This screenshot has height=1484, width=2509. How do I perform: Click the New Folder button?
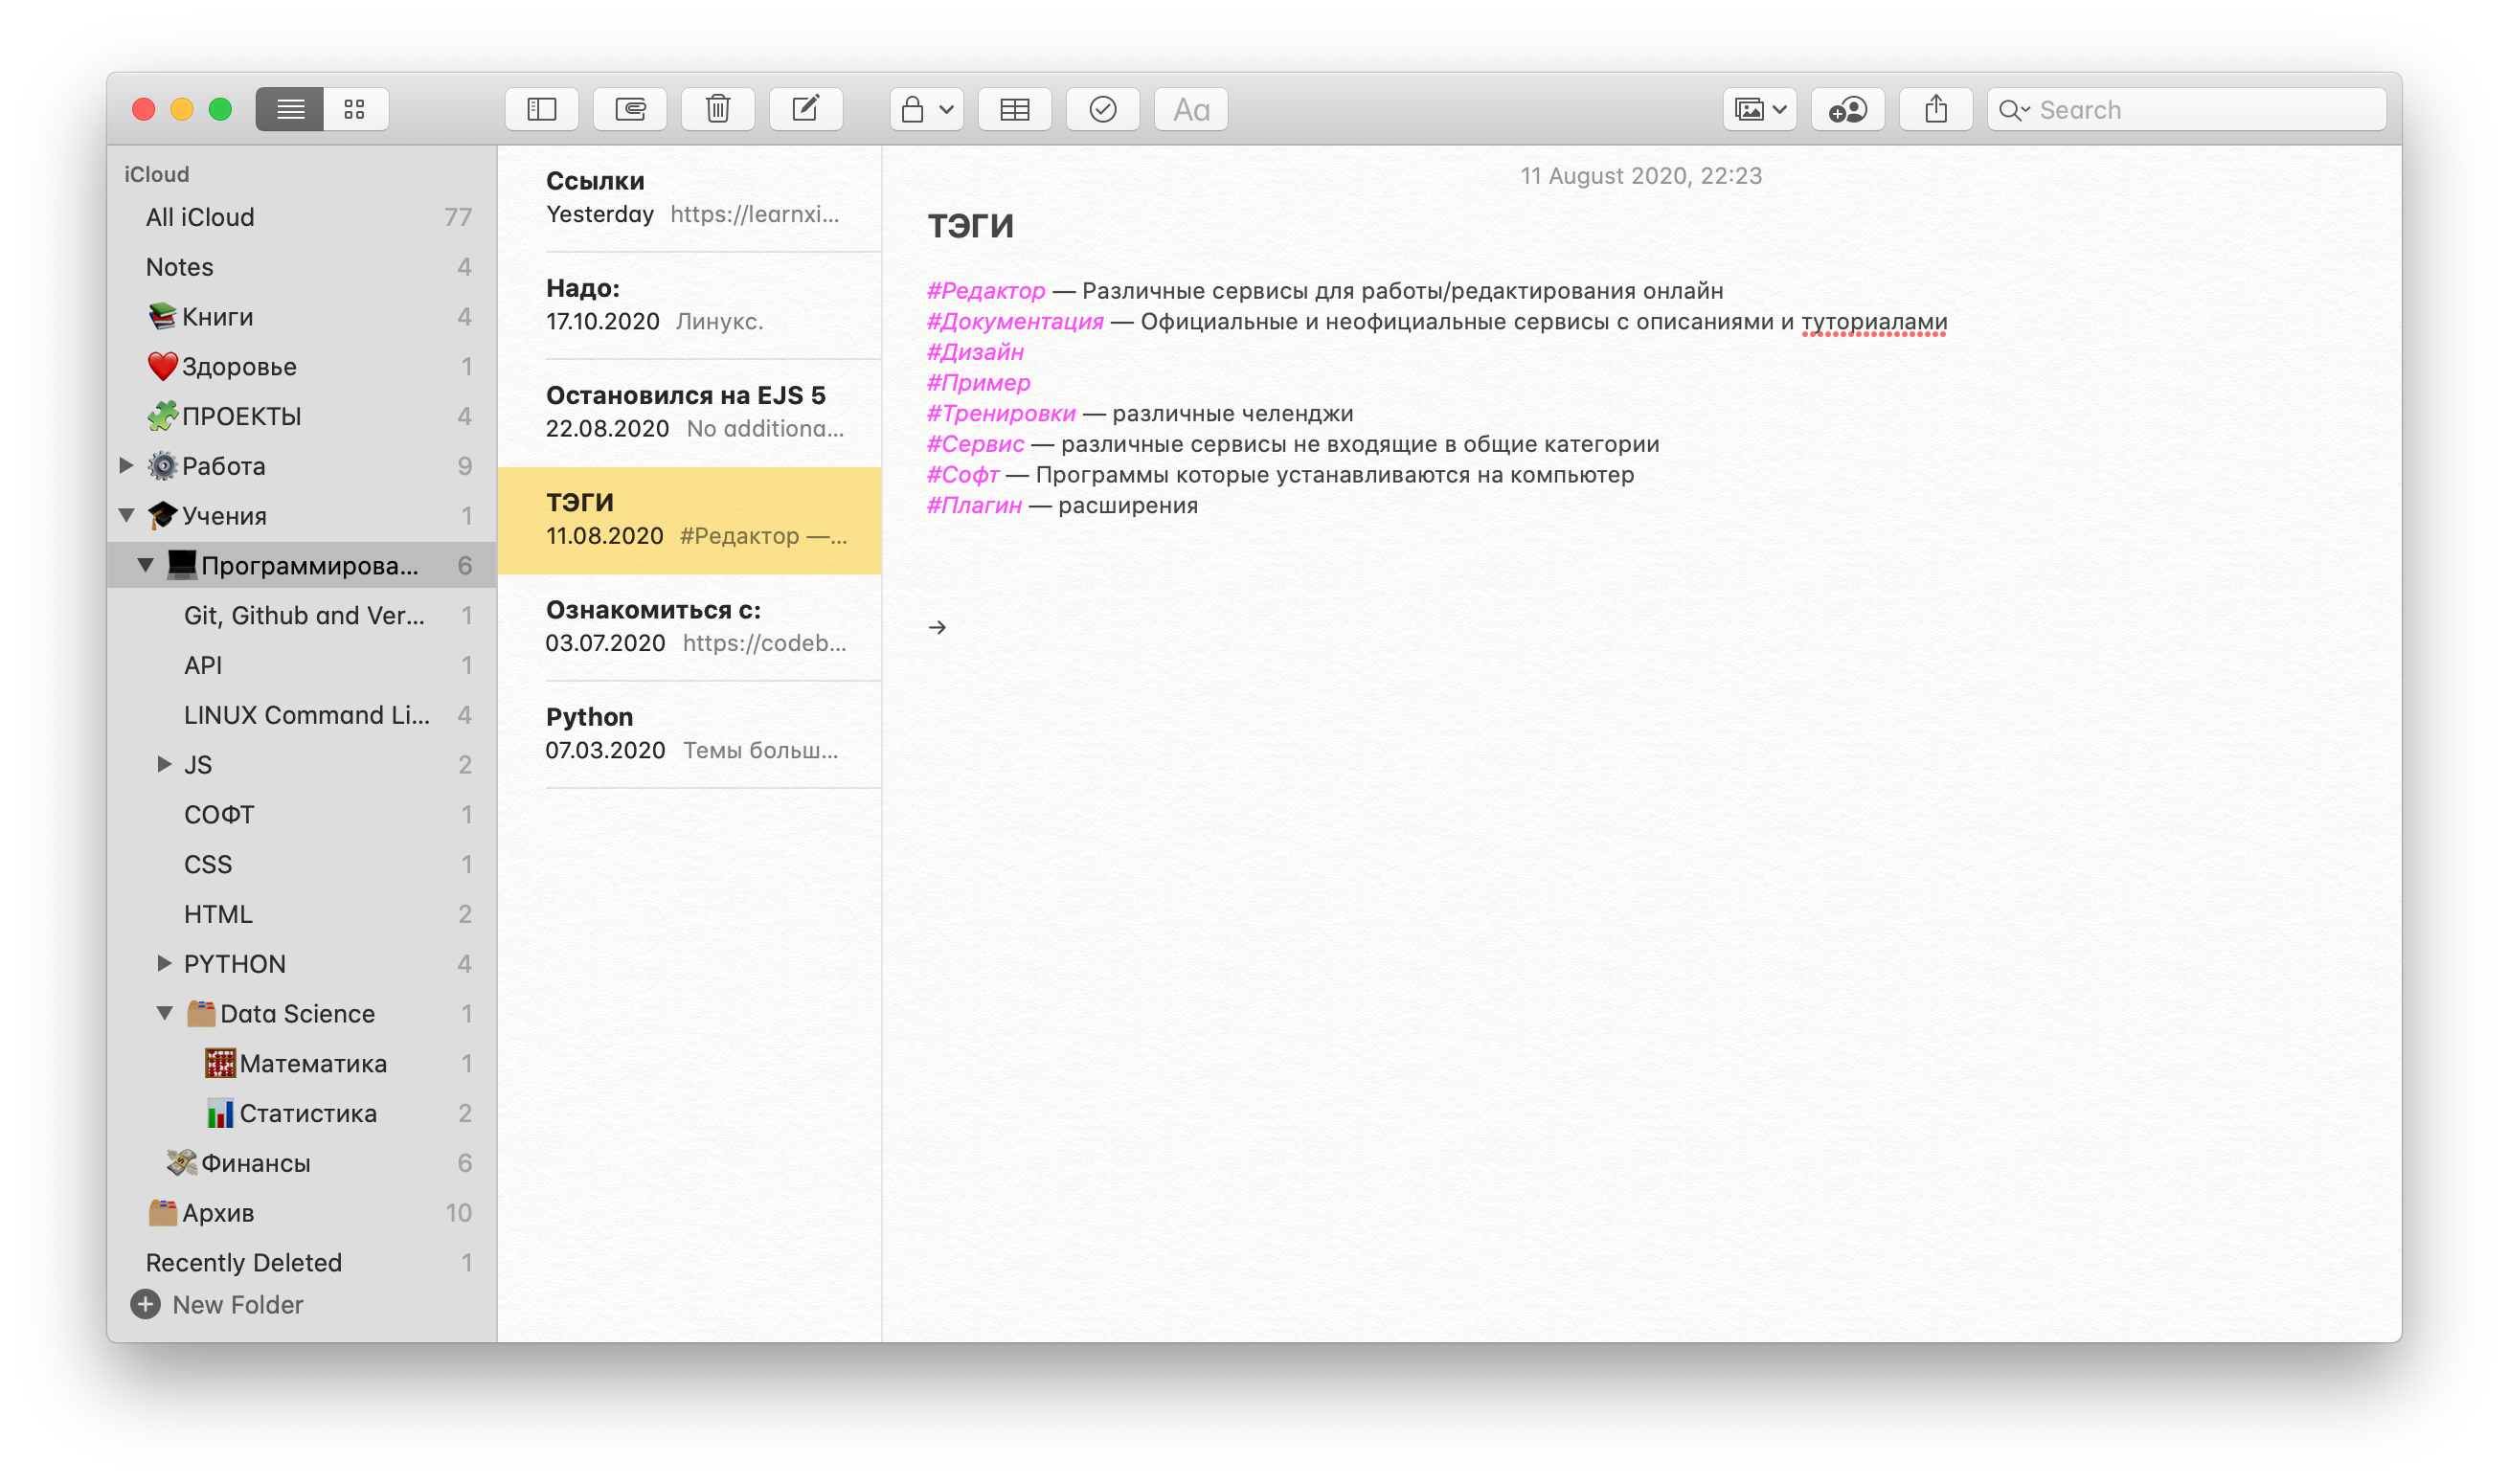[x=218, y=1304]
